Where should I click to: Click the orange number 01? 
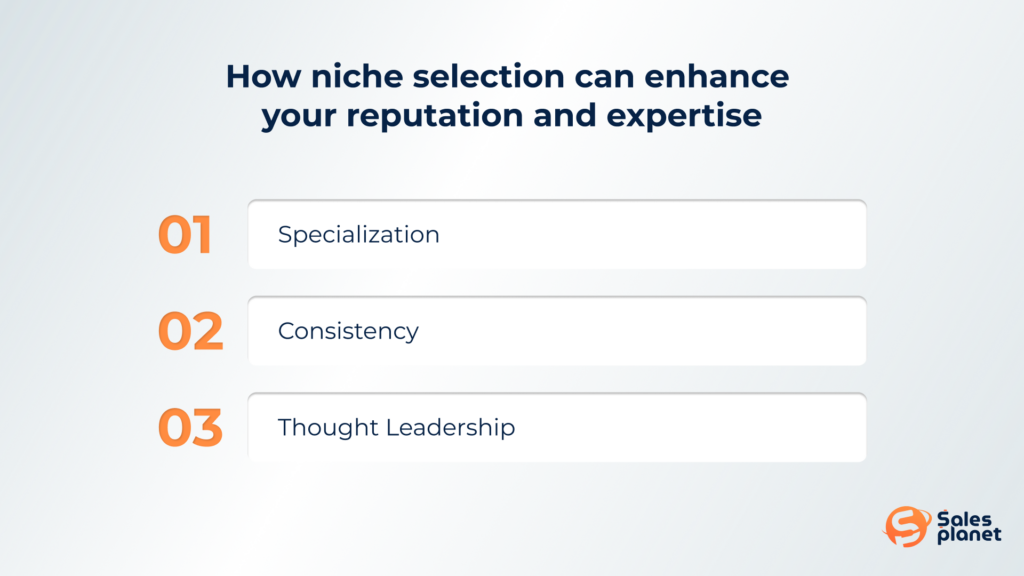(185, 234)
